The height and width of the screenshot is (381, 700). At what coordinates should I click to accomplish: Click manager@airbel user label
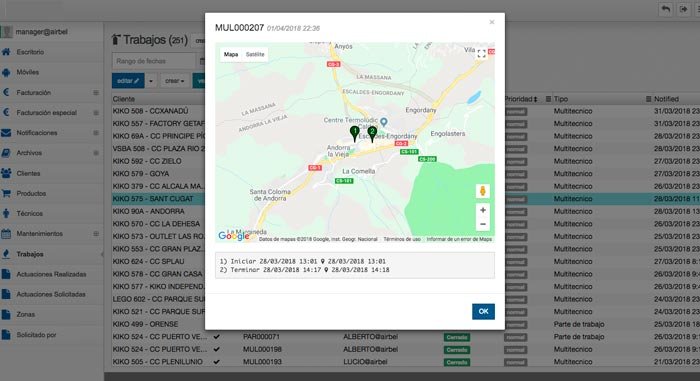42,32
